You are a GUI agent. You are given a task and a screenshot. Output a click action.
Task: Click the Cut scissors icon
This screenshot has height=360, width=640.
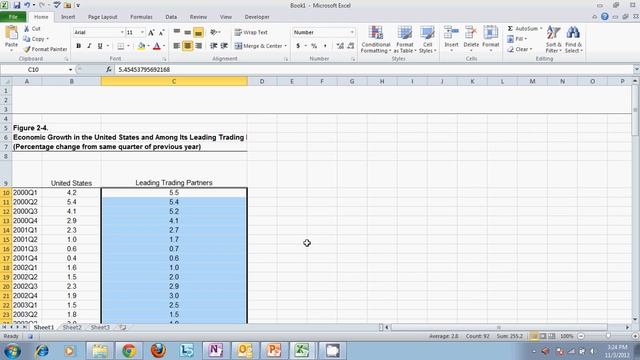(x=27, y=29)
